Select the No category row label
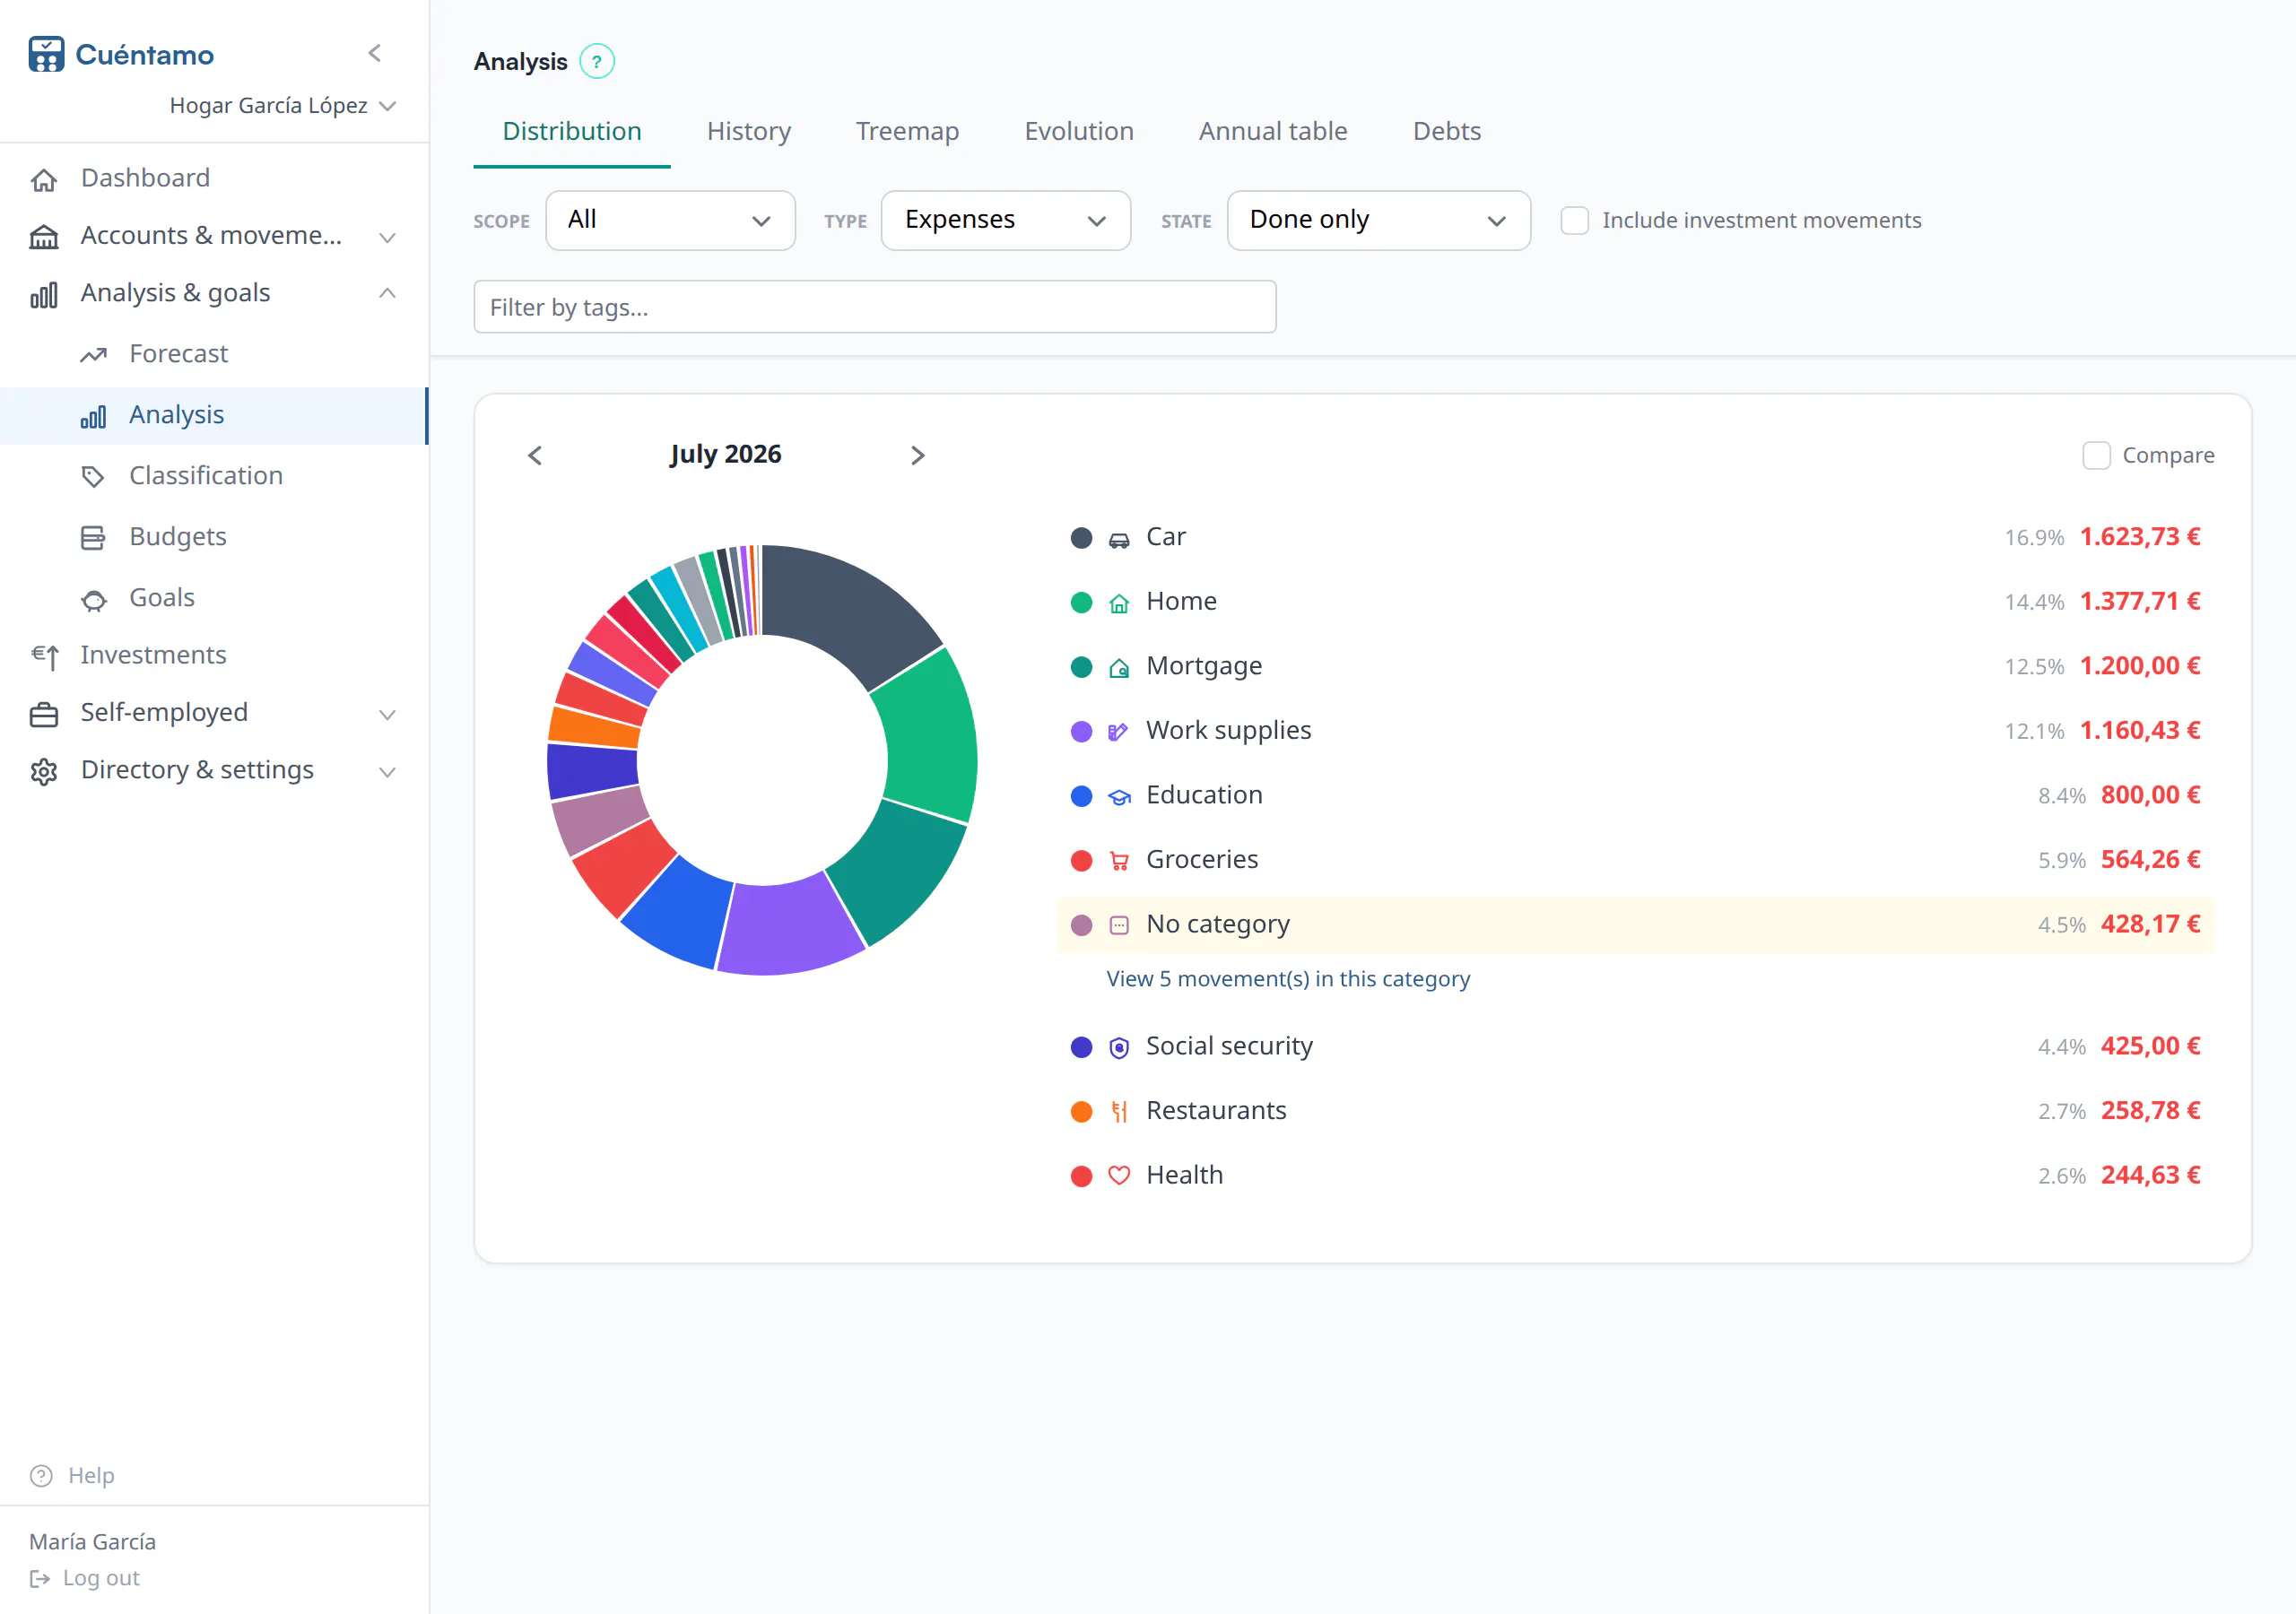2296x1614 pixels. pyautogui.click(x=1217, y=924)
